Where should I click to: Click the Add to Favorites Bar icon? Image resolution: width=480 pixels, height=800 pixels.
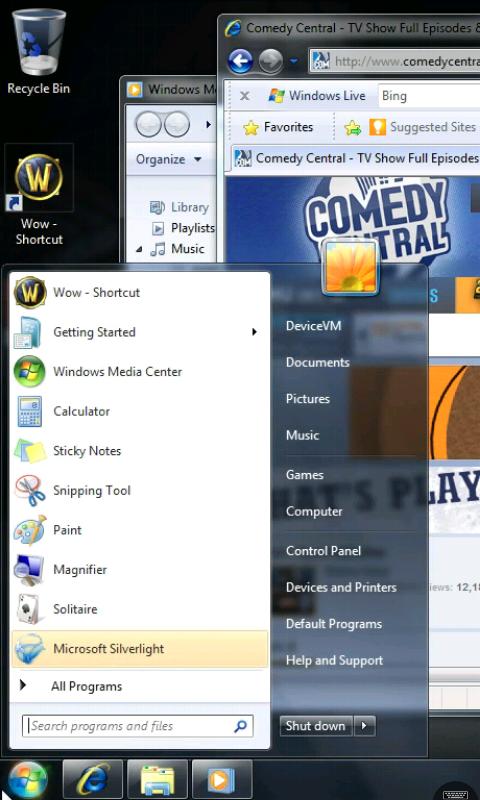click(352, 128)
